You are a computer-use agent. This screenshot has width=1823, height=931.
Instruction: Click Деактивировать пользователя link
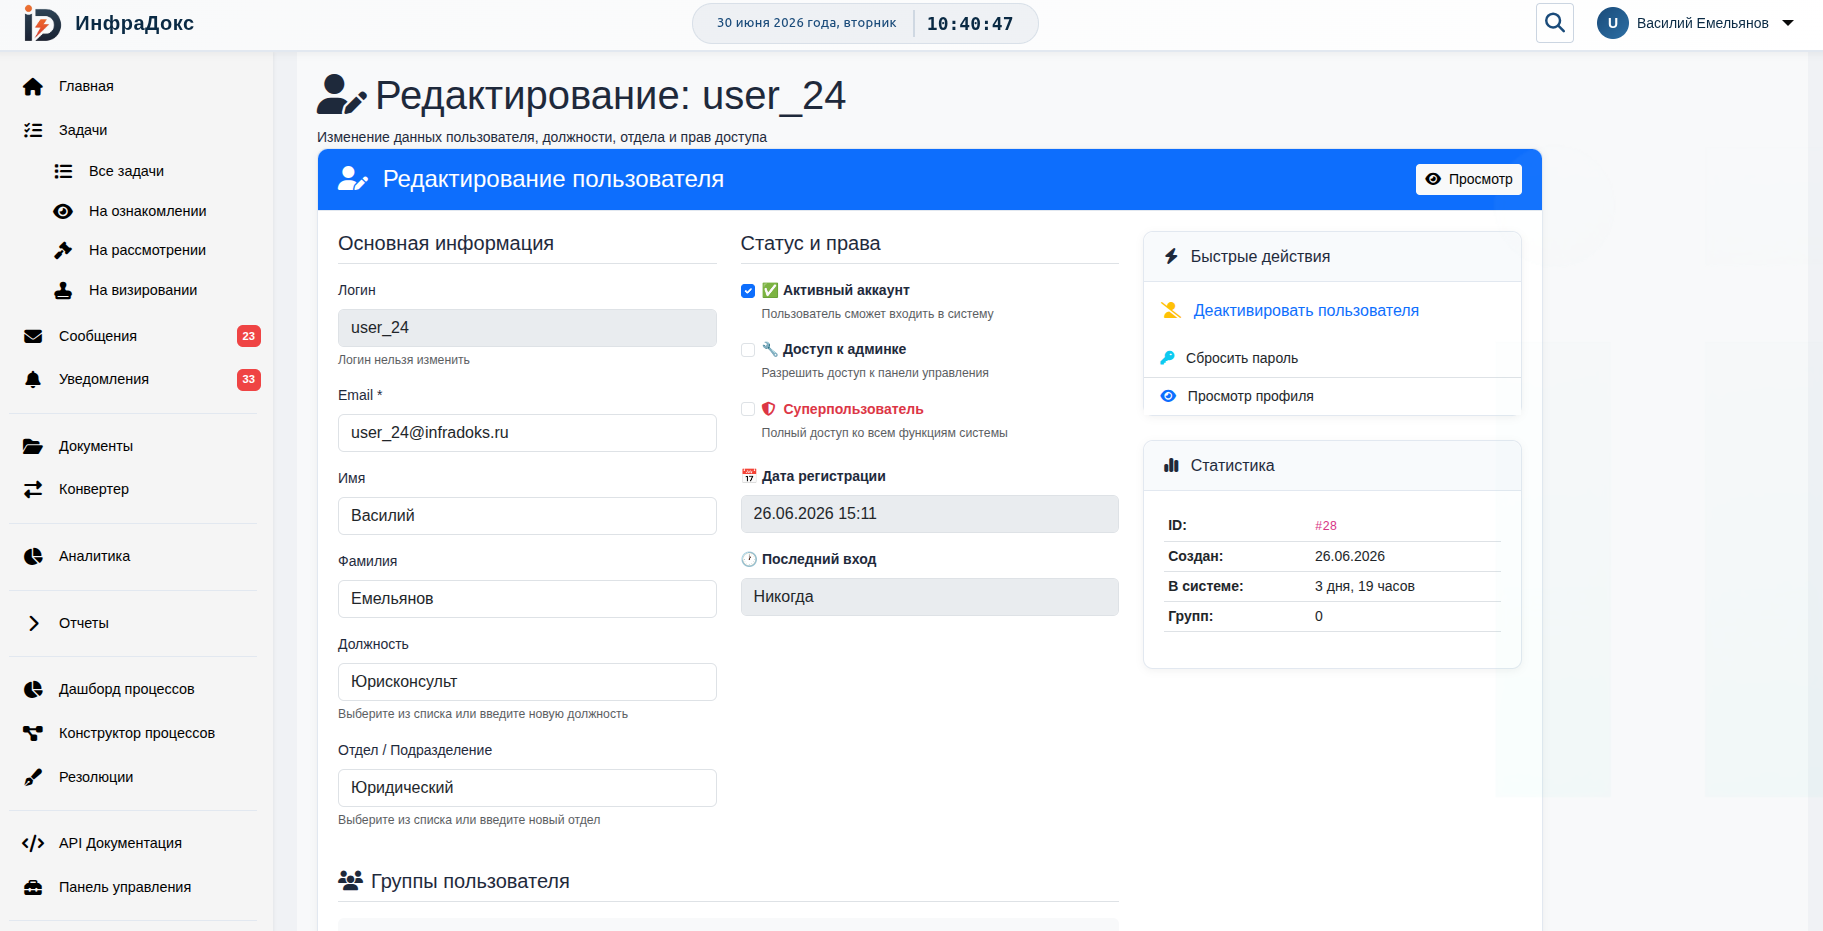pos(1306,311)
